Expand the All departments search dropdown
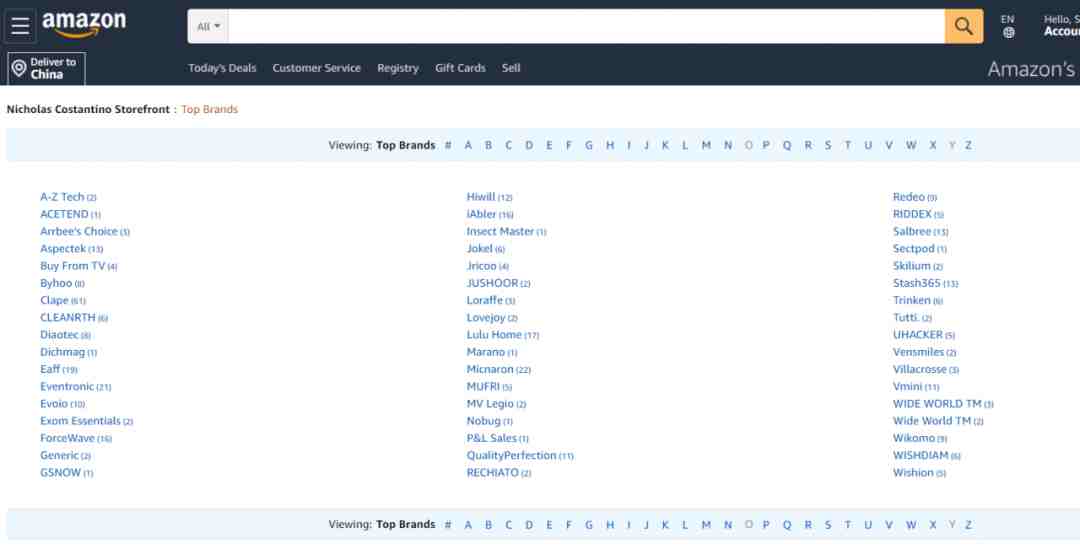 click(208, 27)
